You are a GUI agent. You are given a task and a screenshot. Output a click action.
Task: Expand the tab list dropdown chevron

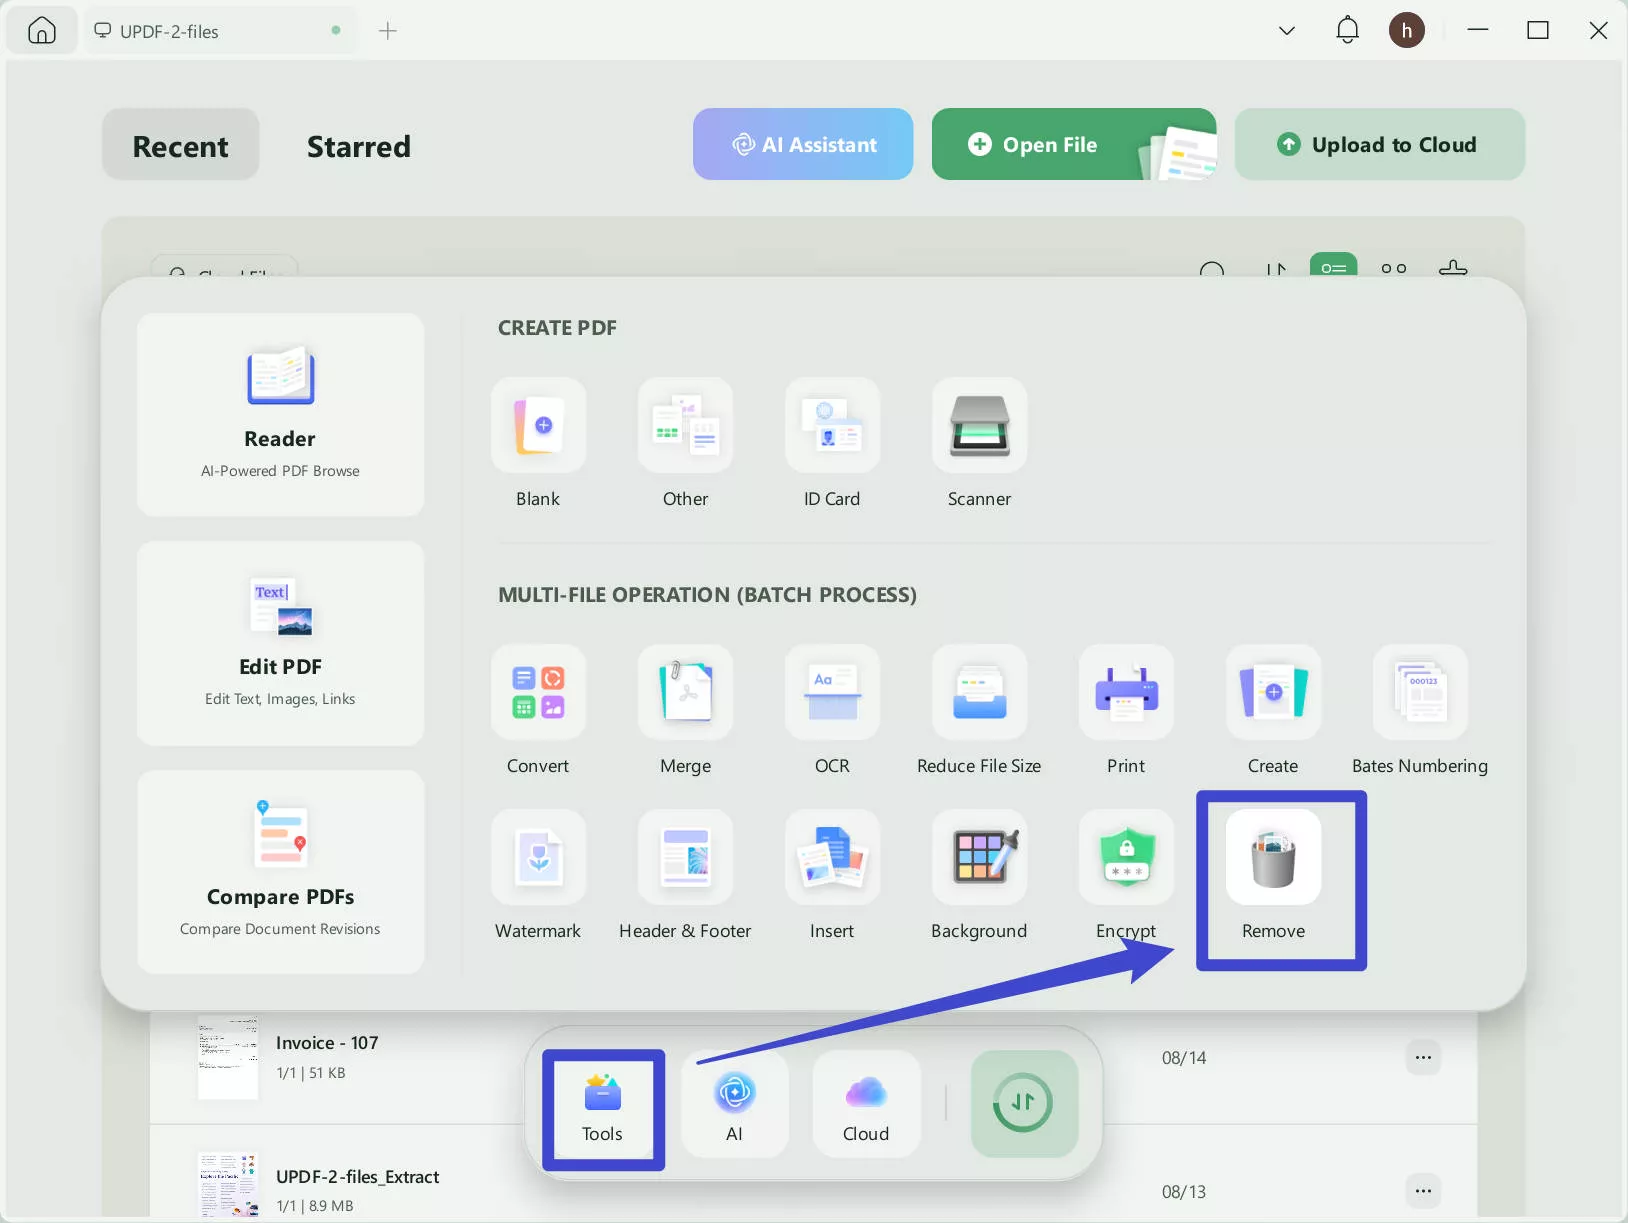pos(1287,31)
